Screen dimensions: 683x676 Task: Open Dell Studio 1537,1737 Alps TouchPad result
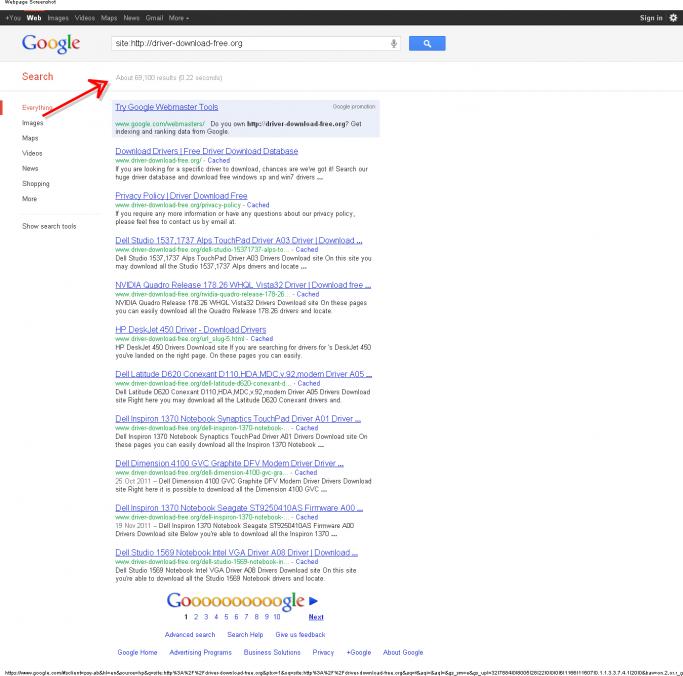(x=239, y=240)
